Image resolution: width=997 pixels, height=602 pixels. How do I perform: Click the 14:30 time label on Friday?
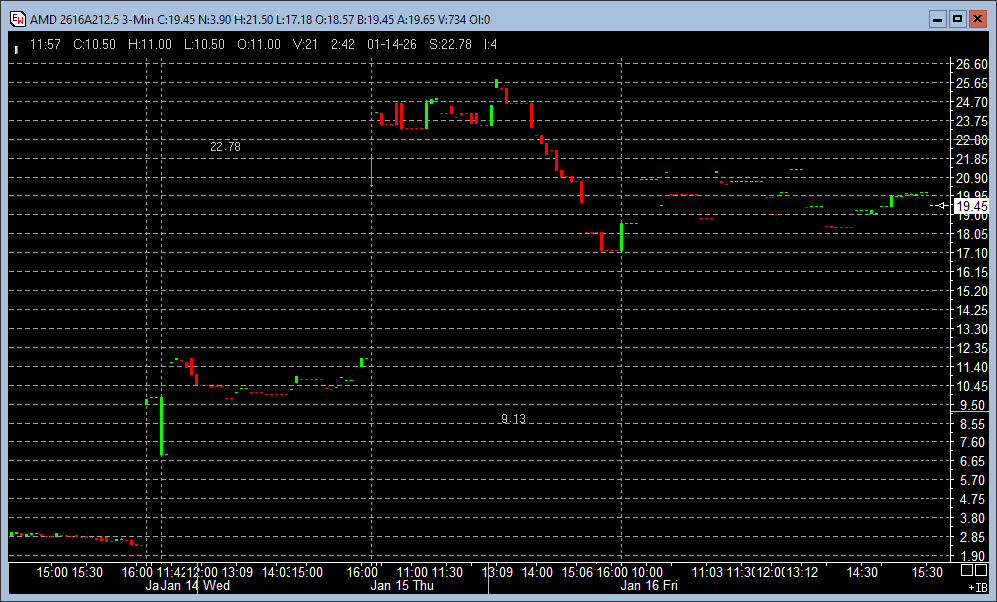coord(863,572)
